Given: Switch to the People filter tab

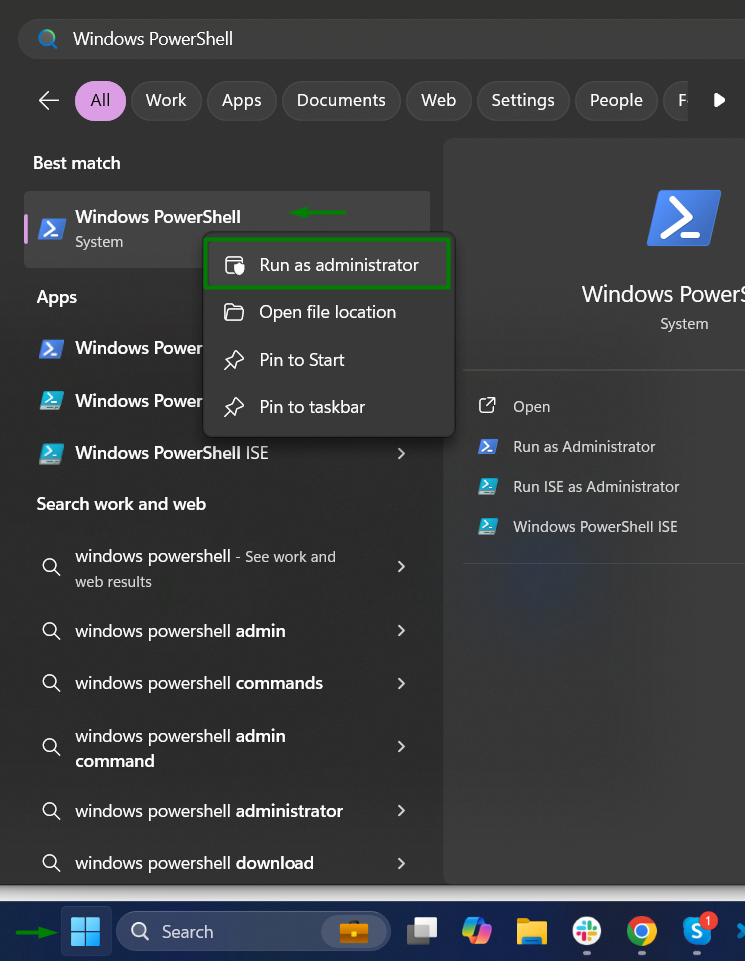Looking at the screenshot, I should pos(616,100).
